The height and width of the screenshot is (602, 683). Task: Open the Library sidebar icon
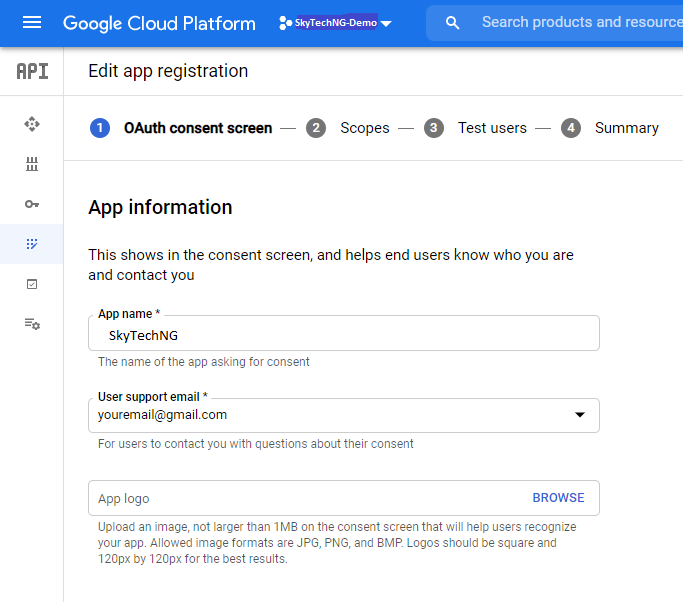[32, 164]
